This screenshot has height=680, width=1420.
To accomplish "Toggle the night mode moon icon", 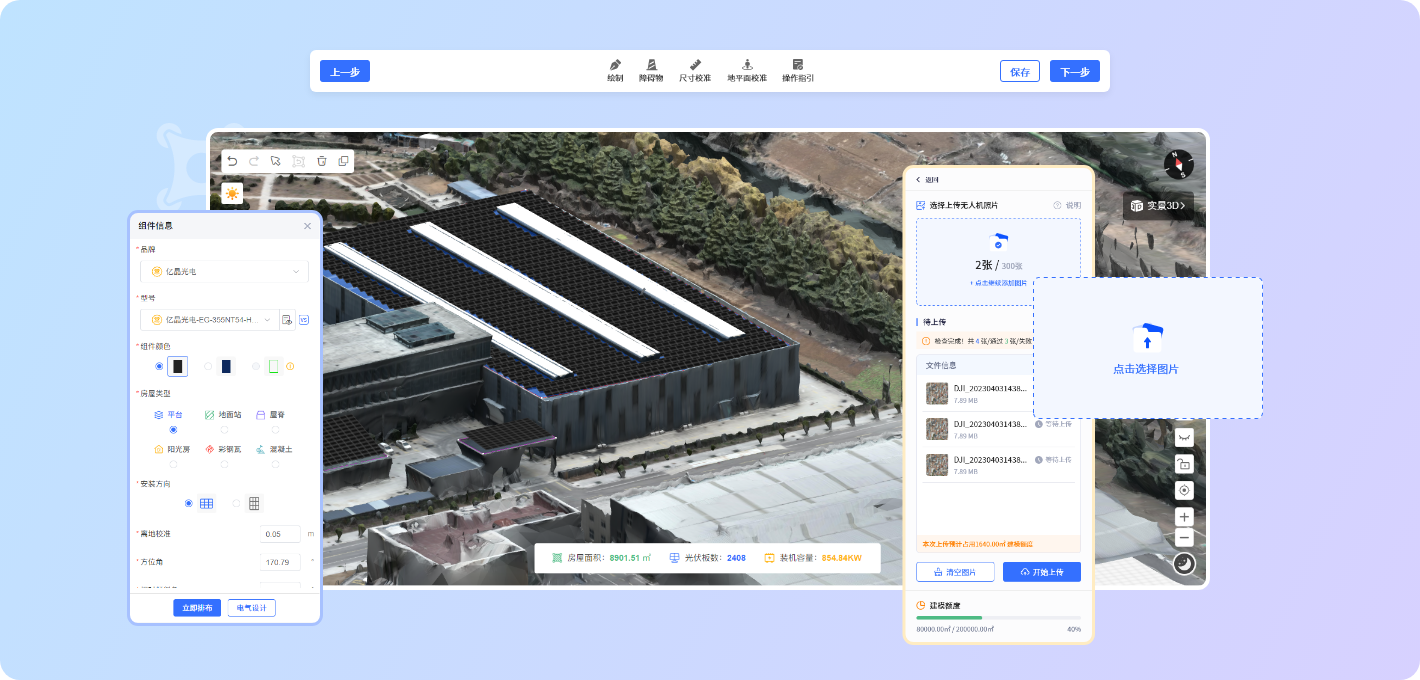I will point(1184,564).
